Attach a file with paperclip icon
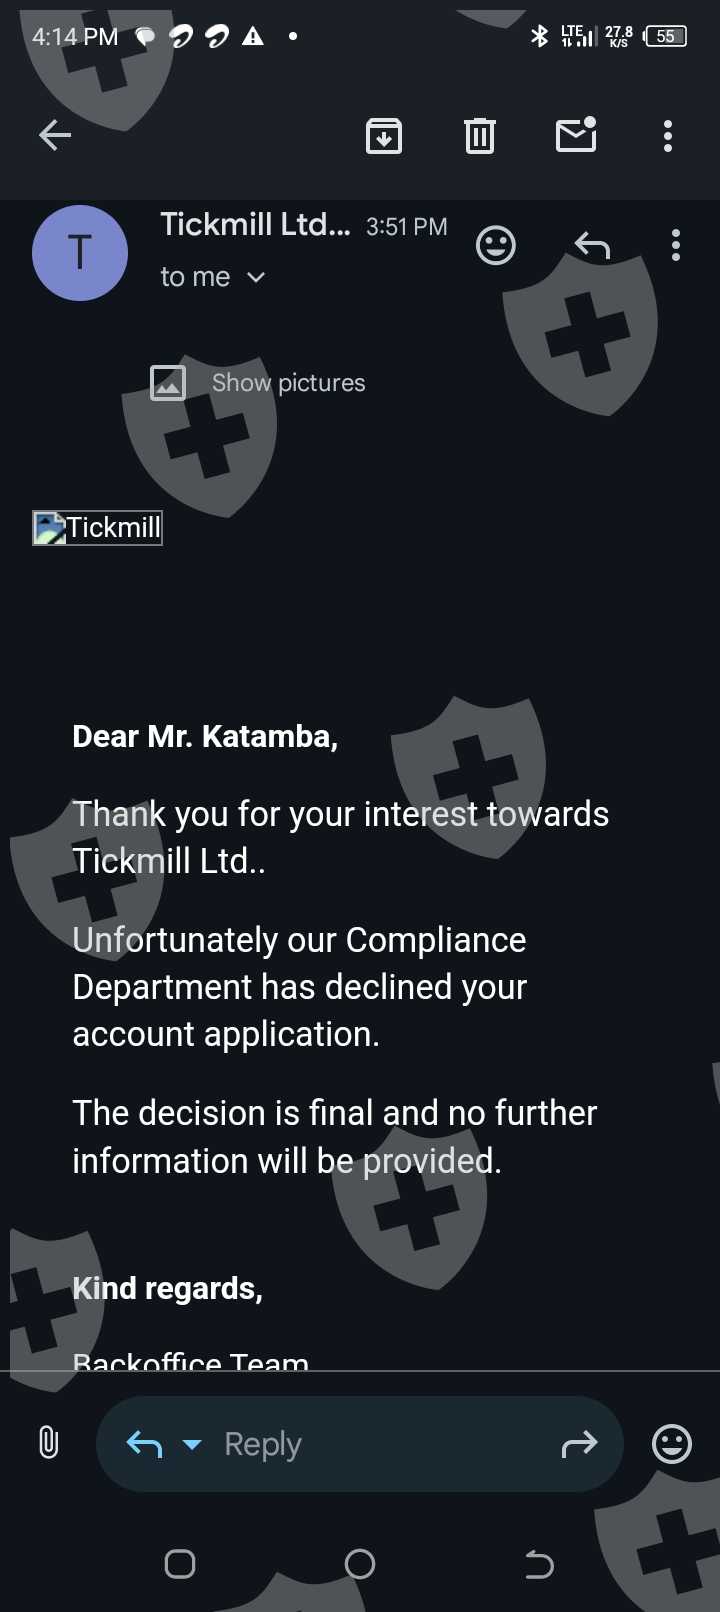This screenshot has height=1612, width=720. coord(48,1443)
